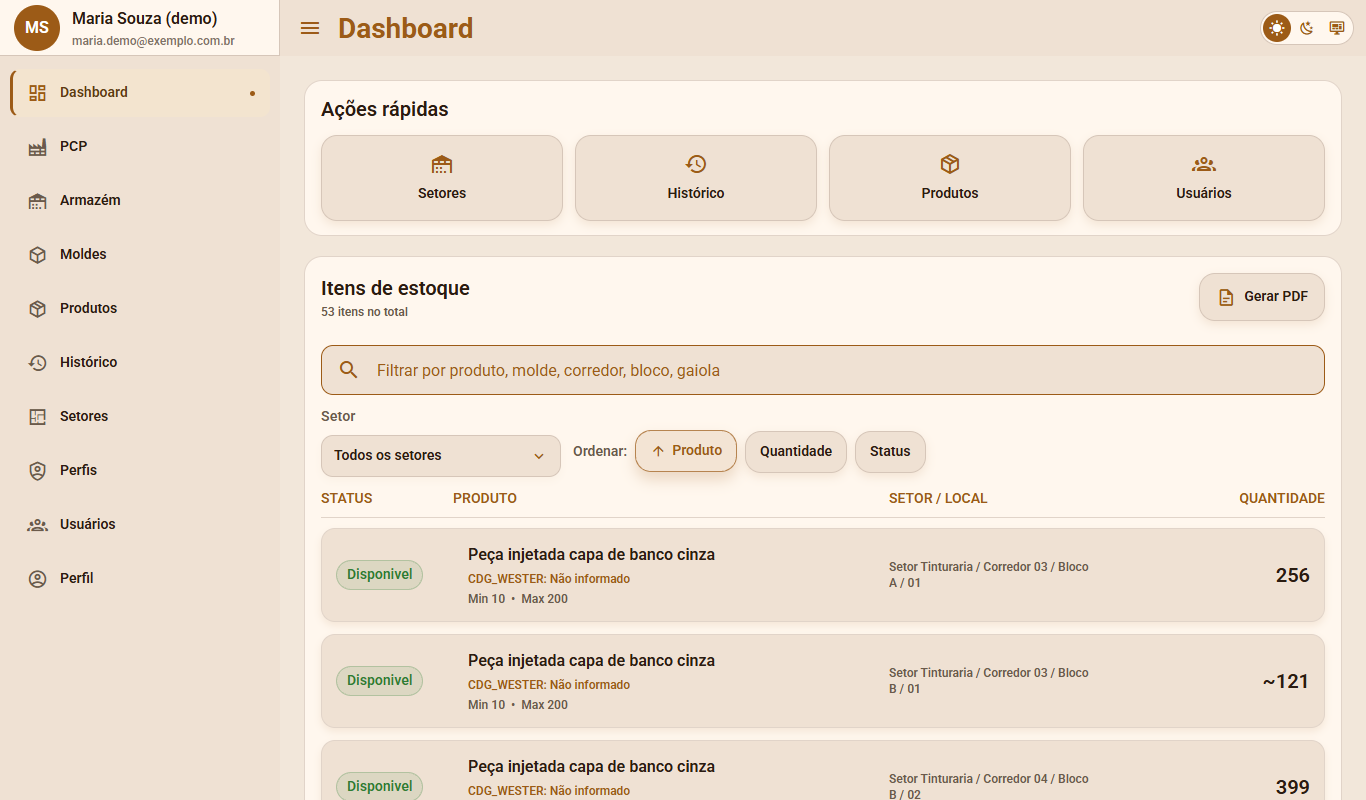Open Usuários quick action card
The image size is (1366, 800).
click(x=1204, y=178)
